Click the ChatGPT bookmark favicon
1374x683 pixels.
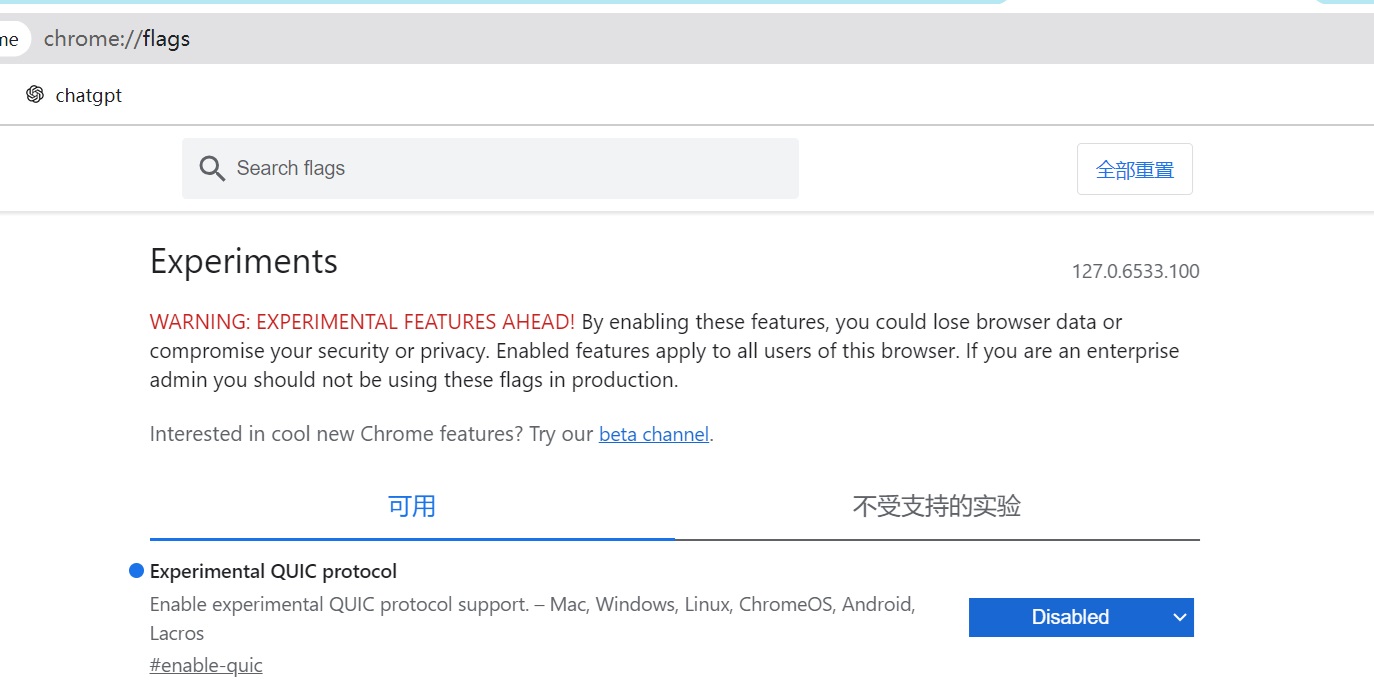click(35, 95)
